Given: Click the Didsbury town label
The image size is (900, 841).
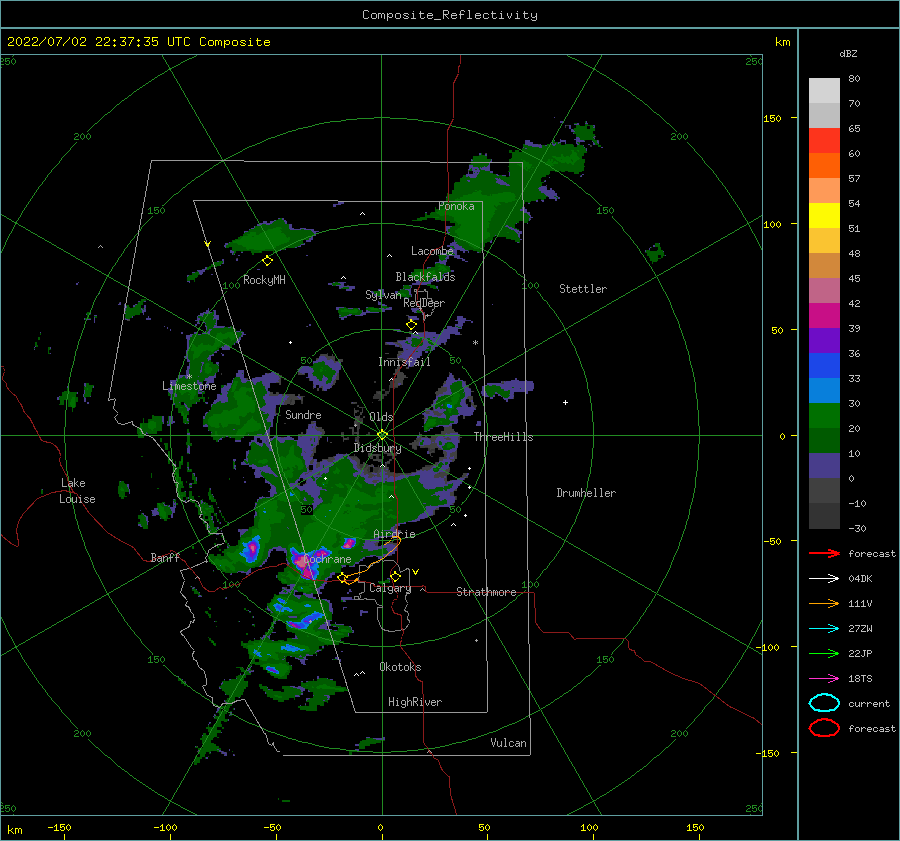Looking at the screenshot, I should click(x=377, y=448).
